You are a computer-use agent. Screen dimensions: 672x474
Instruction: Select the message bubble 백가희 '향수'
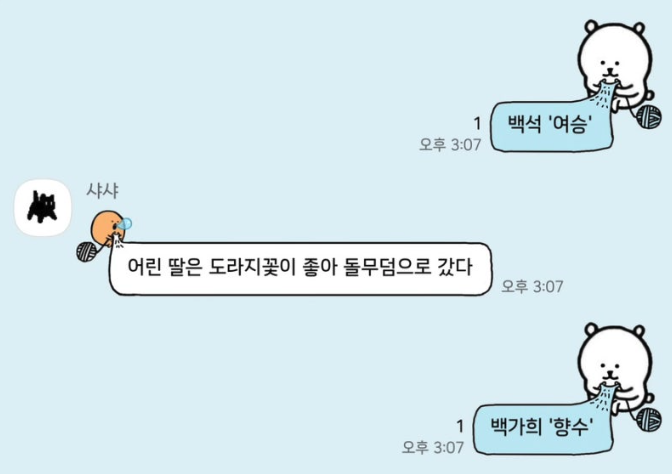tap(543, 429)
